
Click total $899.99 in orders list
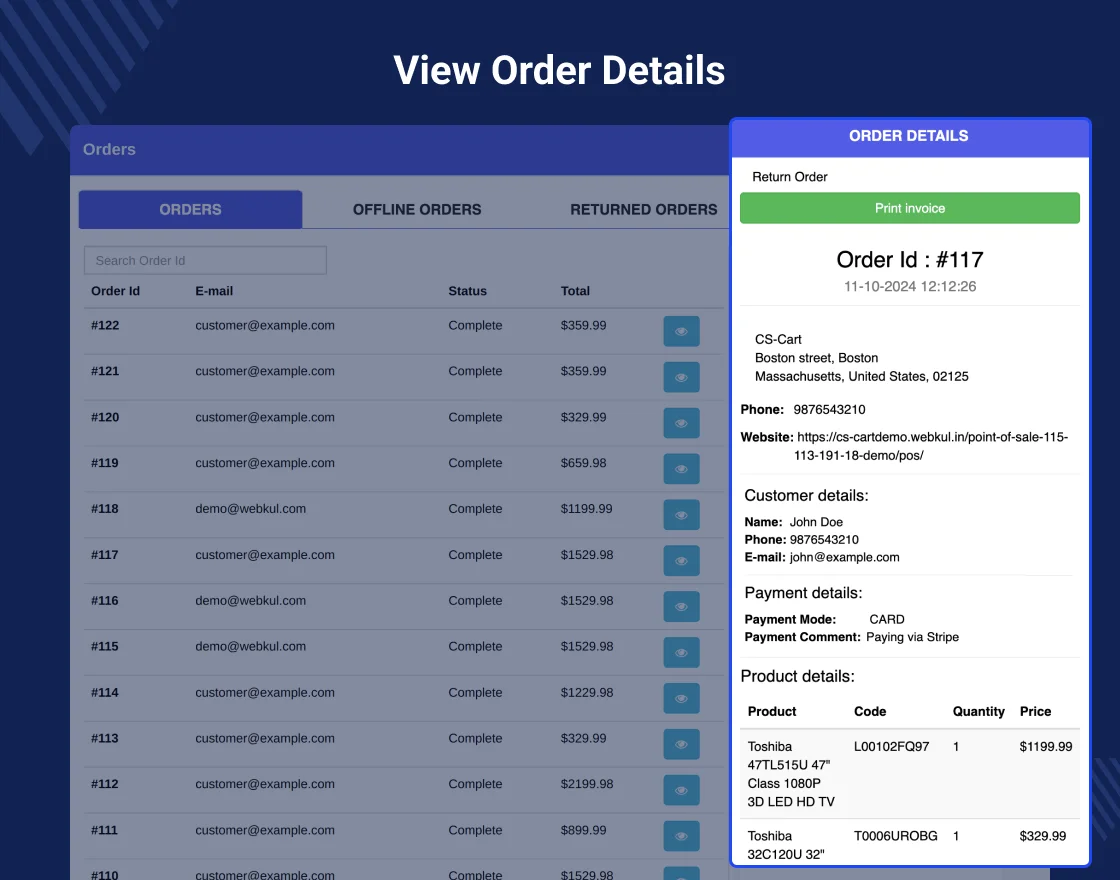tap(584, 830)
